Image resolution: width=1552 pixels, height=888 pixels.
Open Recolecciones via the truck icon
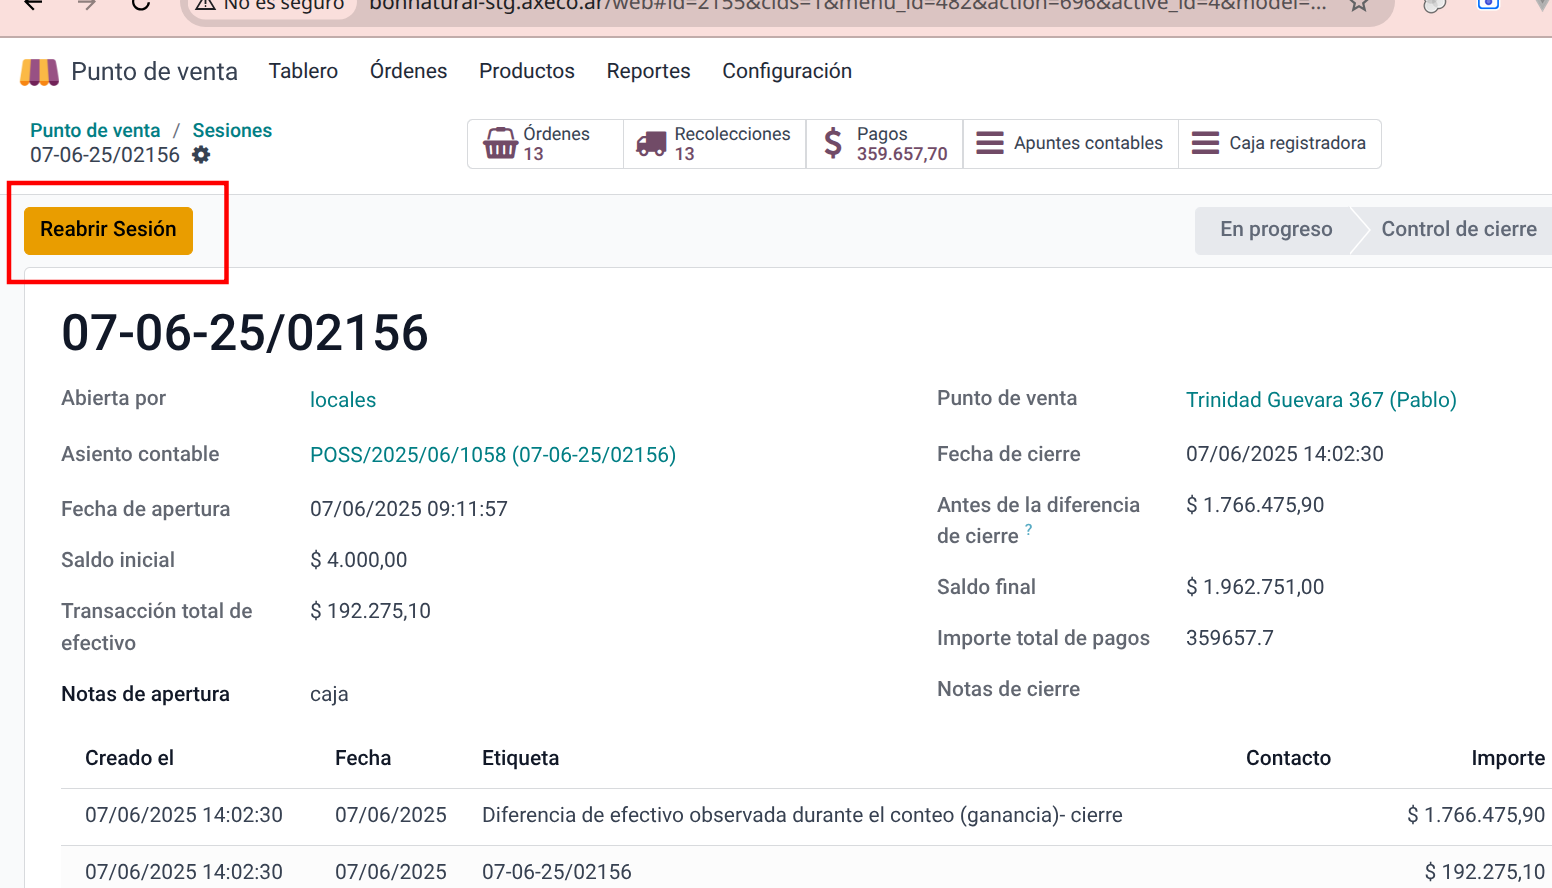pos(651,144)
